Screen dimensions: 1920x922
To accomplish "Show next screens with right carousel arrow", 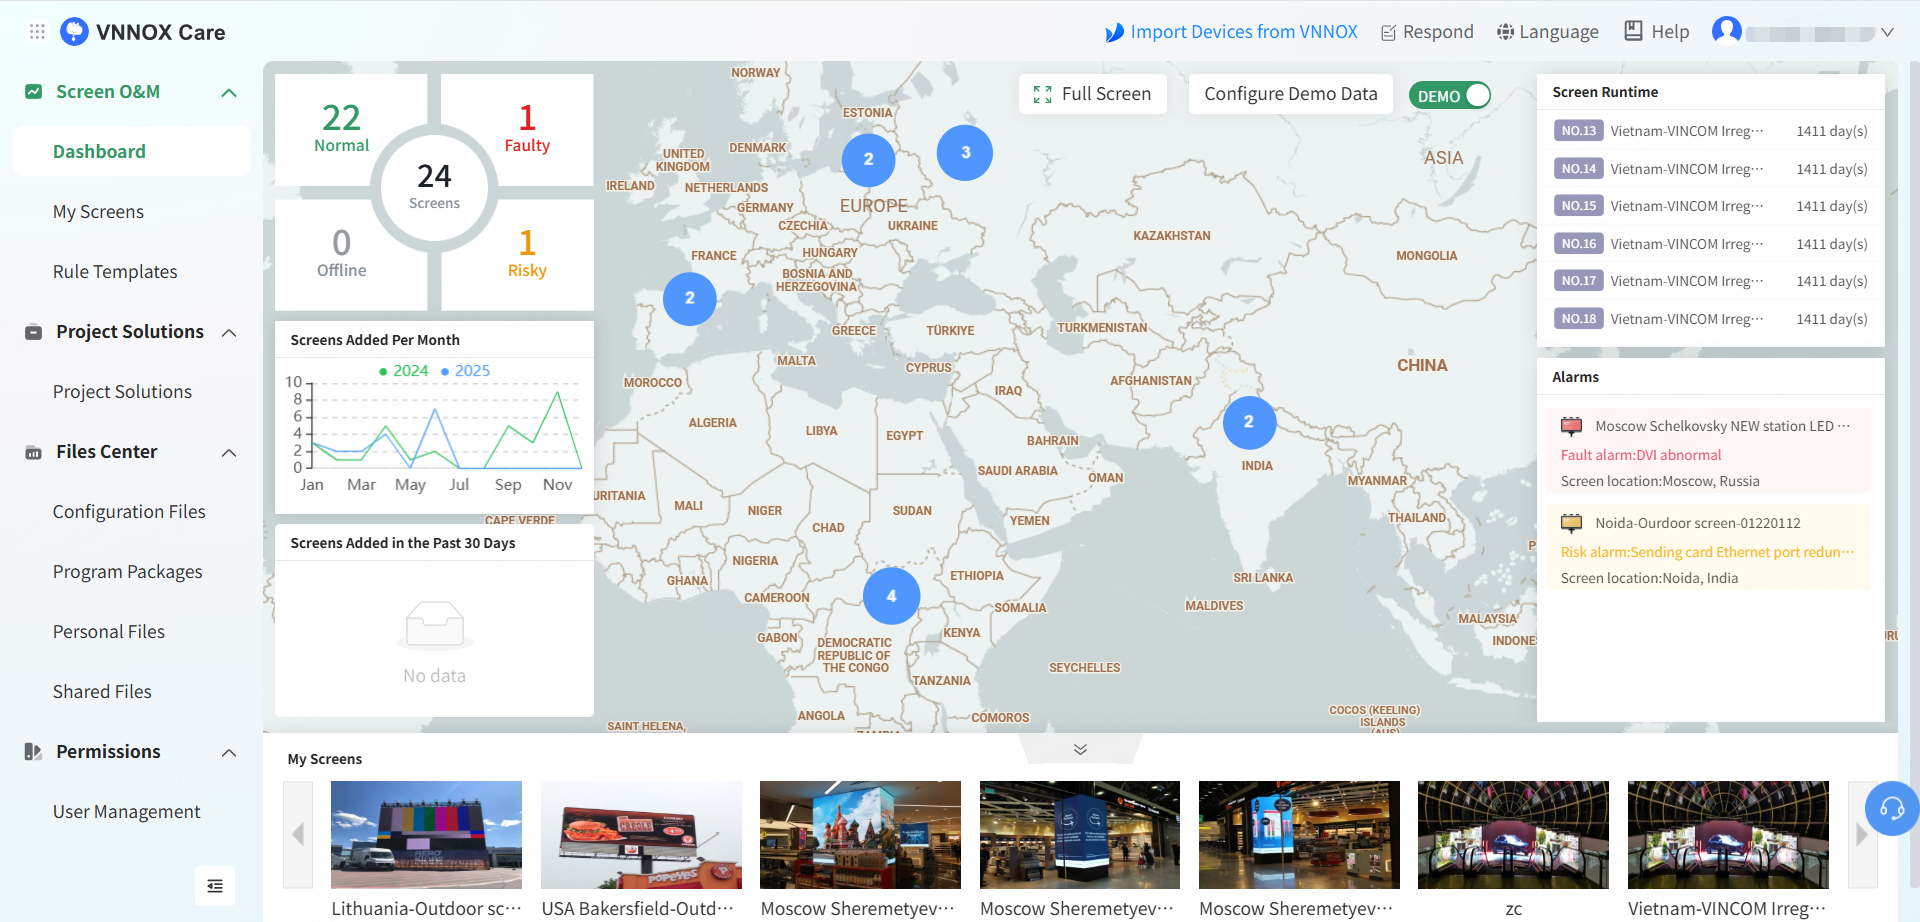I will (x=1862, y=834).
